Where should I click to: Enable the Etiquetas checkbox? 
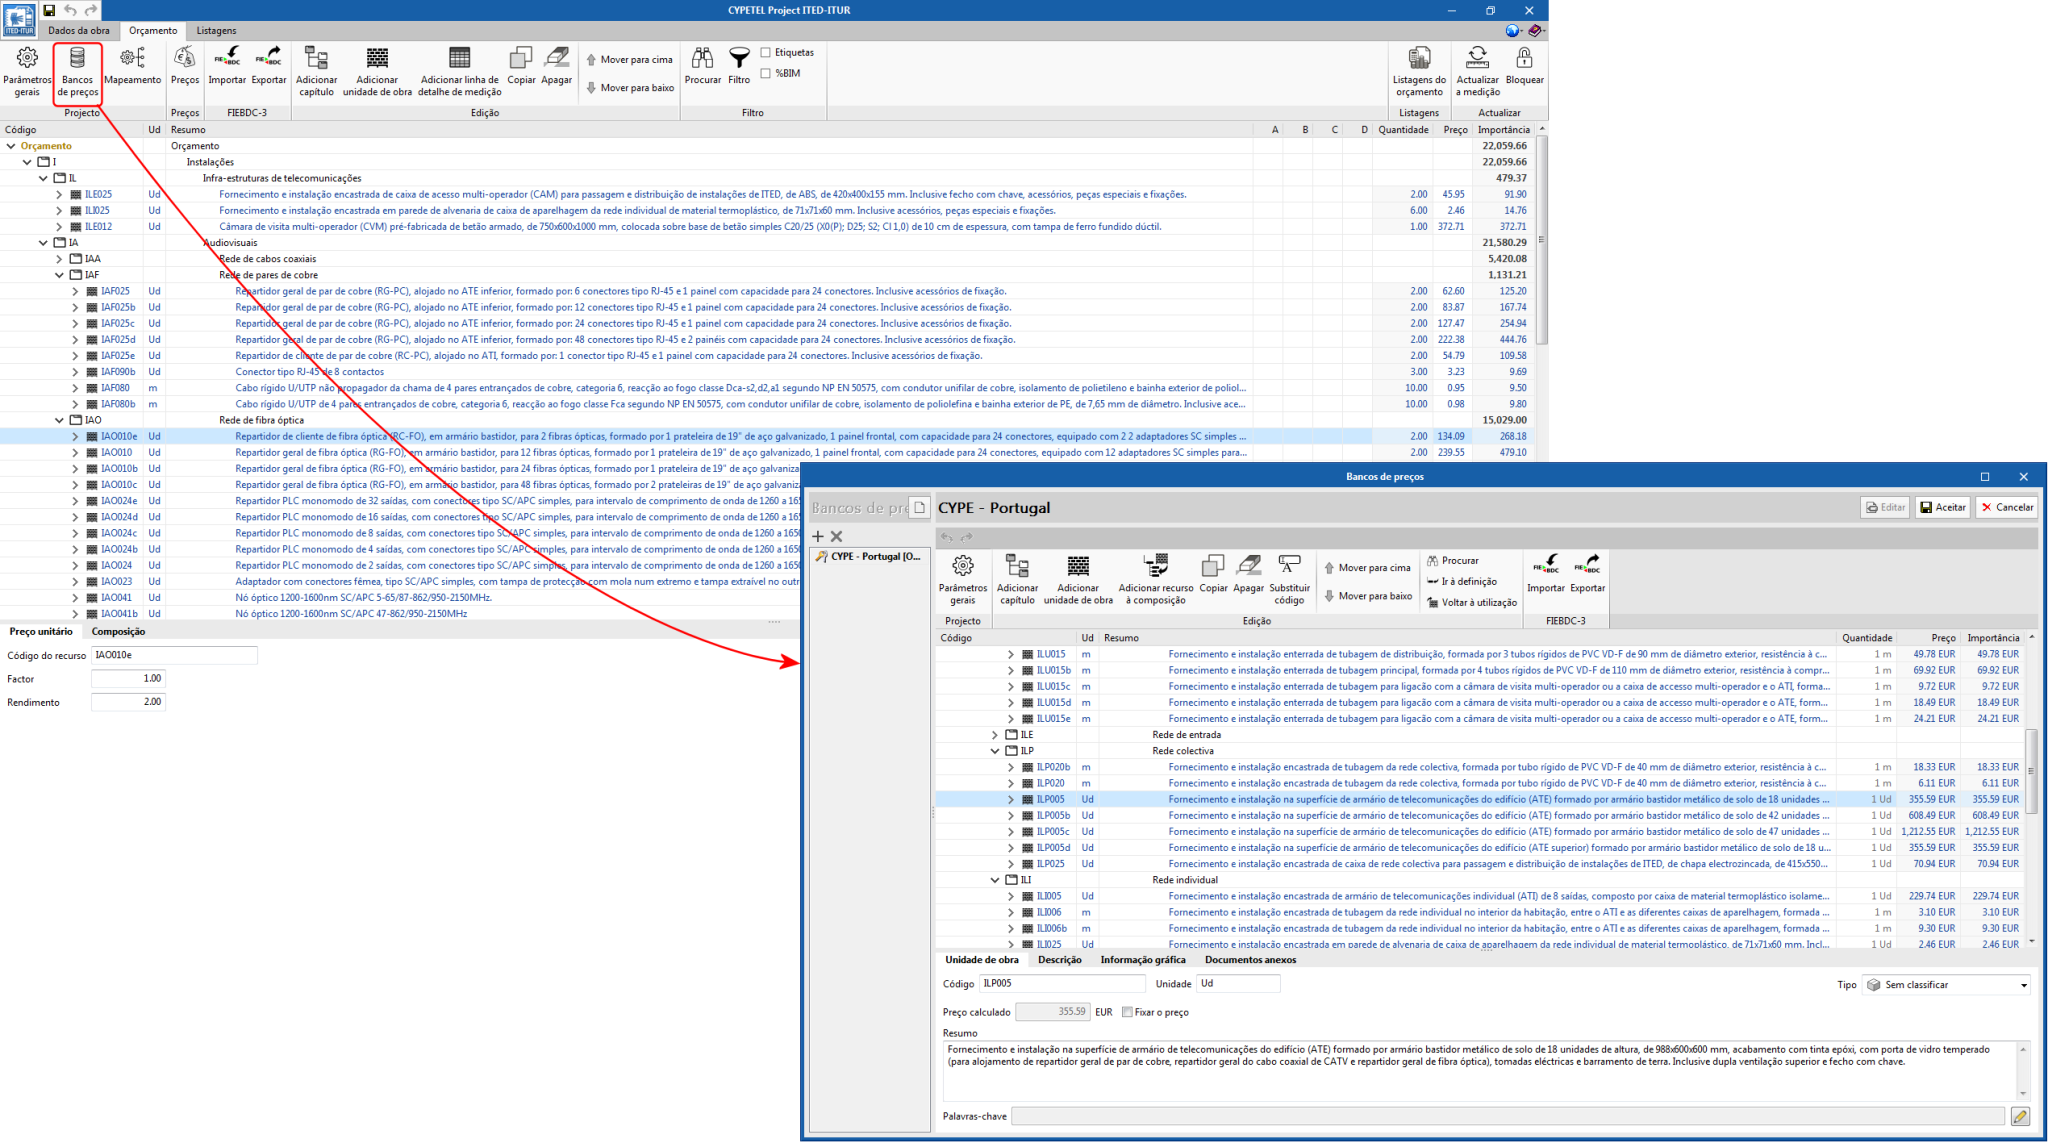click(x=766, y=53)
